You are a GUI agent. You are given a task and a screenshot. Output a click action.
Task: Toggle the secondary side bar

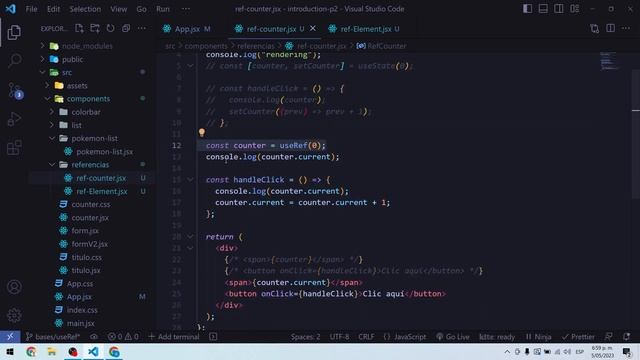(559, 9)
